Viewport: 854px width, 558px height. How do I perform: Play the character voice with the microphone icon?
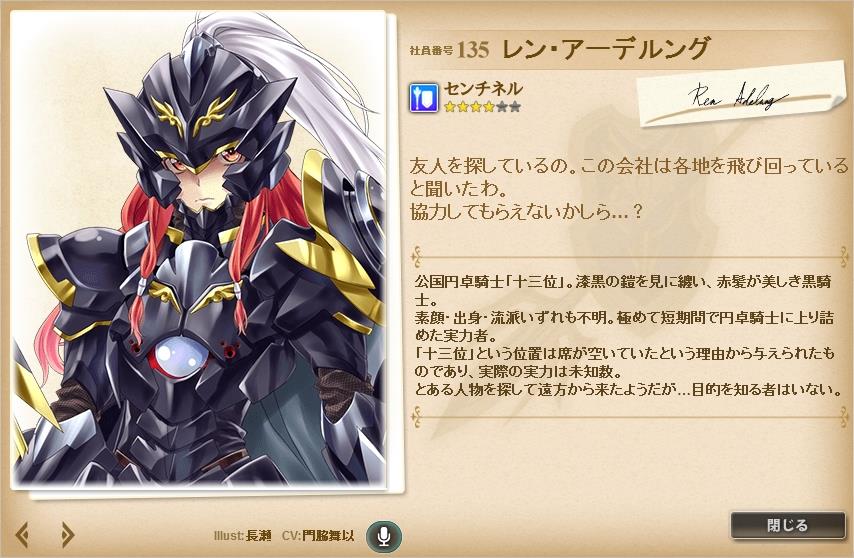[x=384, y=536]
